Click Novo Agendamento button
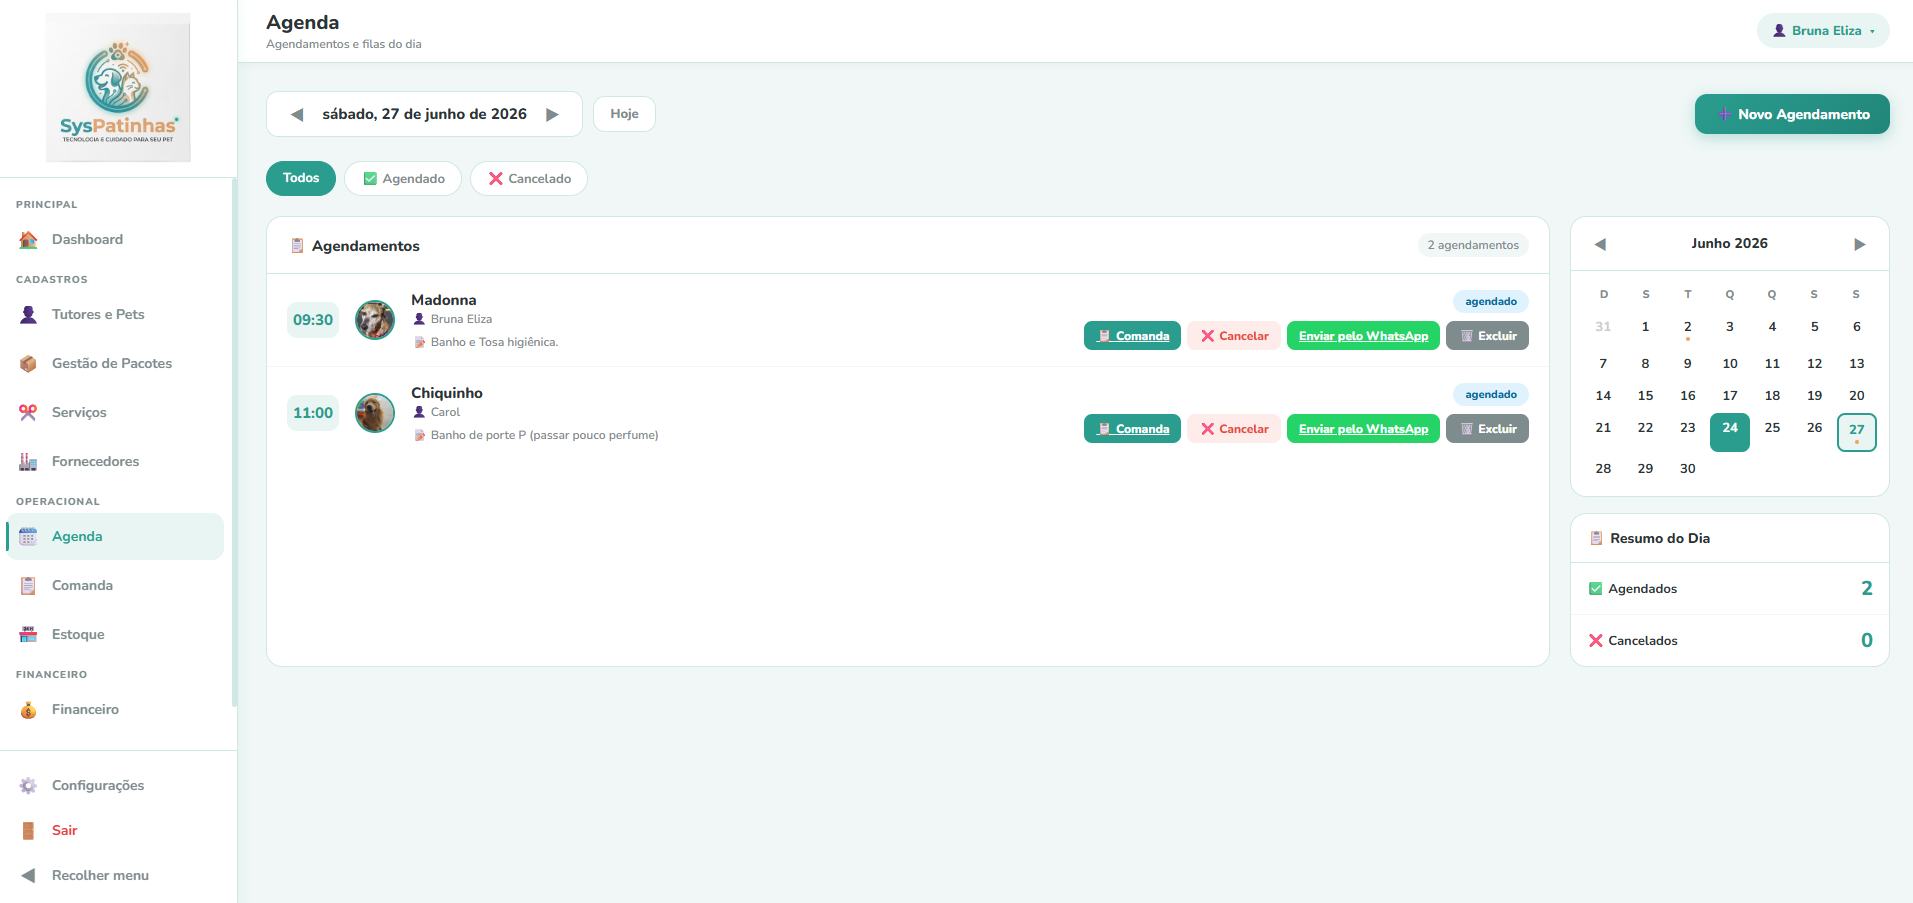 (x=1792, y=114)
